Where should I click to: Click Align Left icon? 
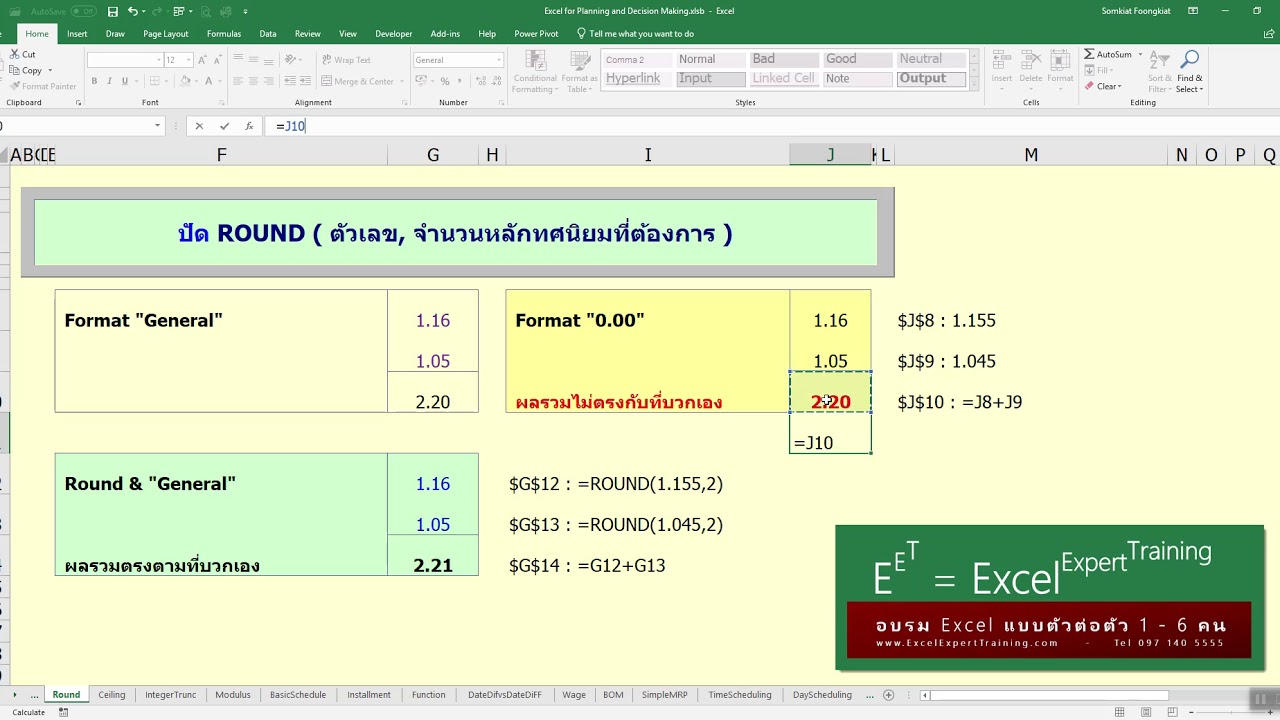tap(239, 81)
